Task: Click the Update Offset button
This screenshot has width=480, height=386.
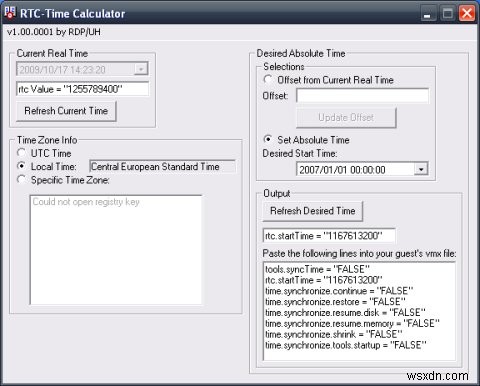Action: click(346, 117)
